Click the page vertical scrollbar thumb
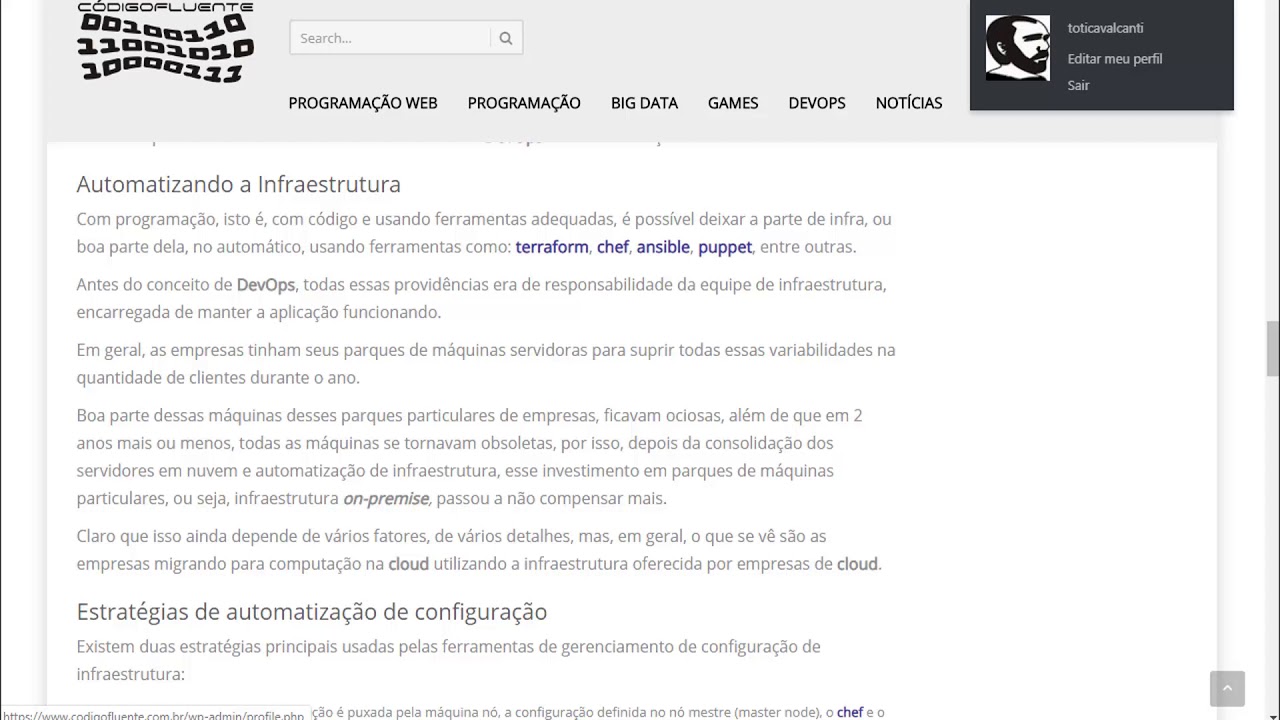Image resolution: width=1280 pixels, height=720 pixels. point(1272,349)
